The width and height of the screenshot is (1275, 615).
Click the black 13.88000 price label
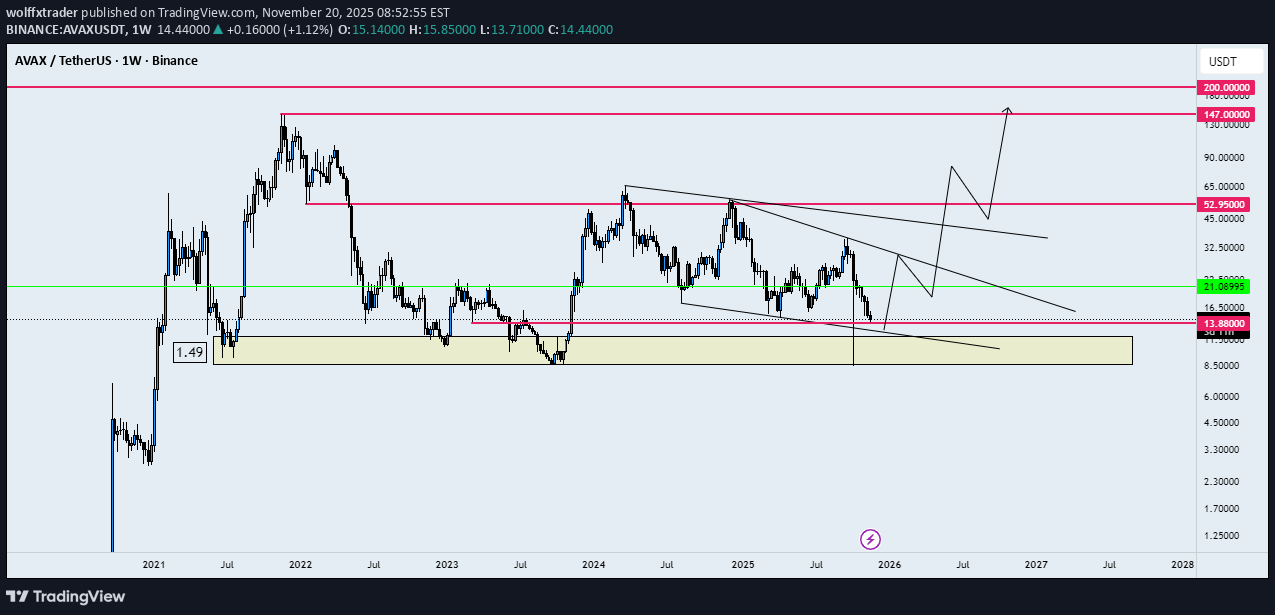(x=1222, y=324)
